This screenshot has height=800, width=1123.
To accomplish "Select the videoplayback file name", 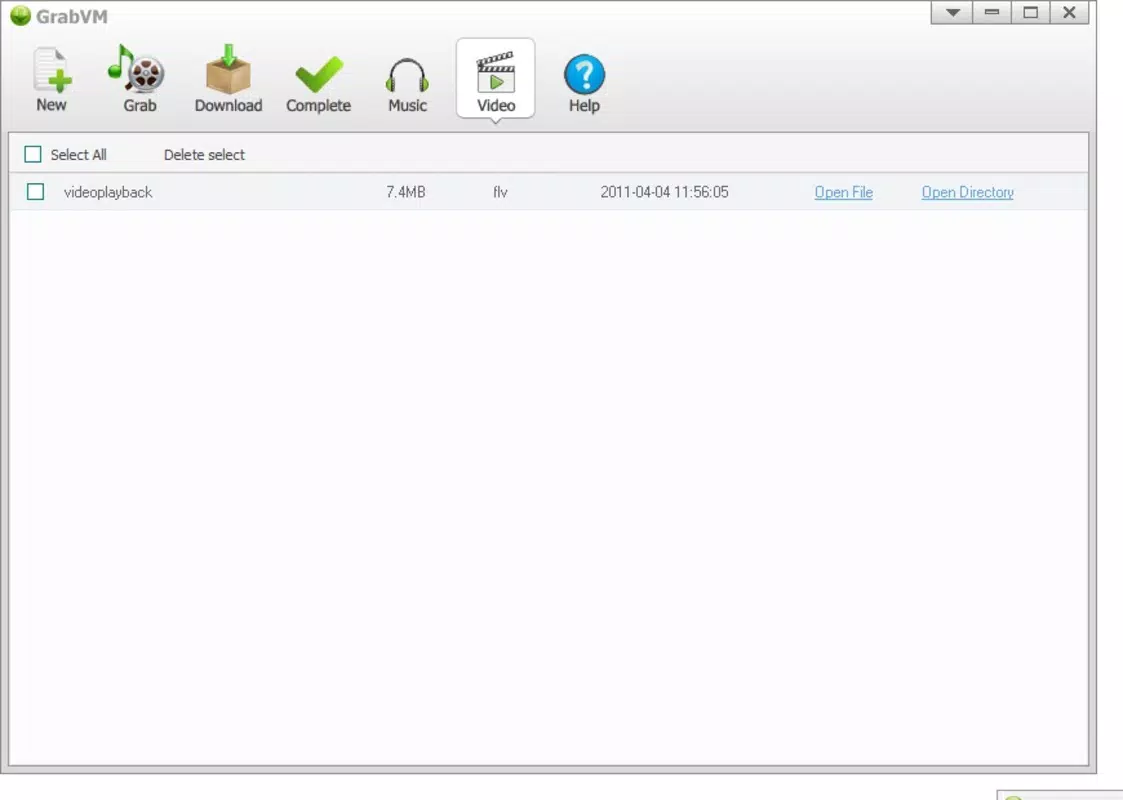I will [x=108, y=192].
